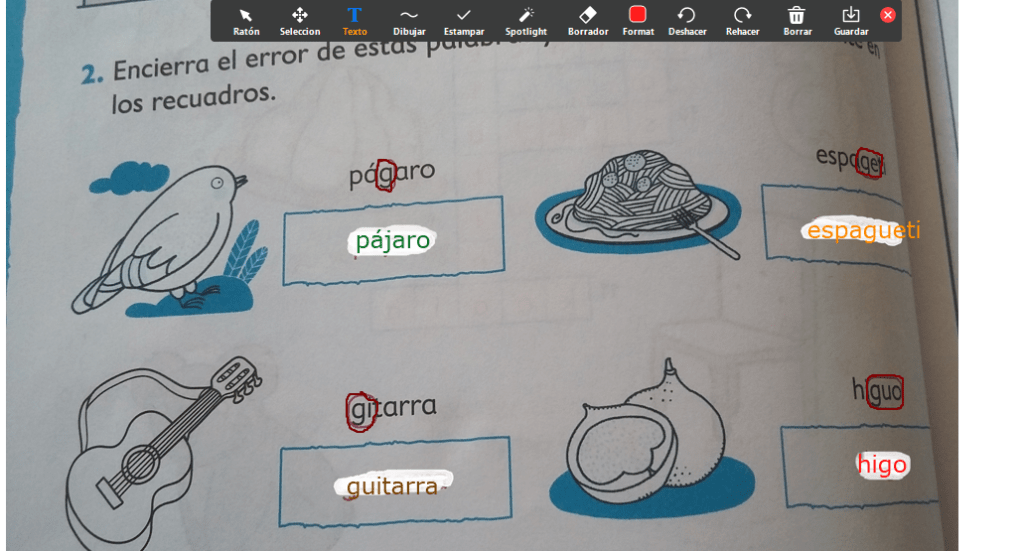Click the Borrar trash icon
This screenshot has width=1024, height=551.
(797, 21)
